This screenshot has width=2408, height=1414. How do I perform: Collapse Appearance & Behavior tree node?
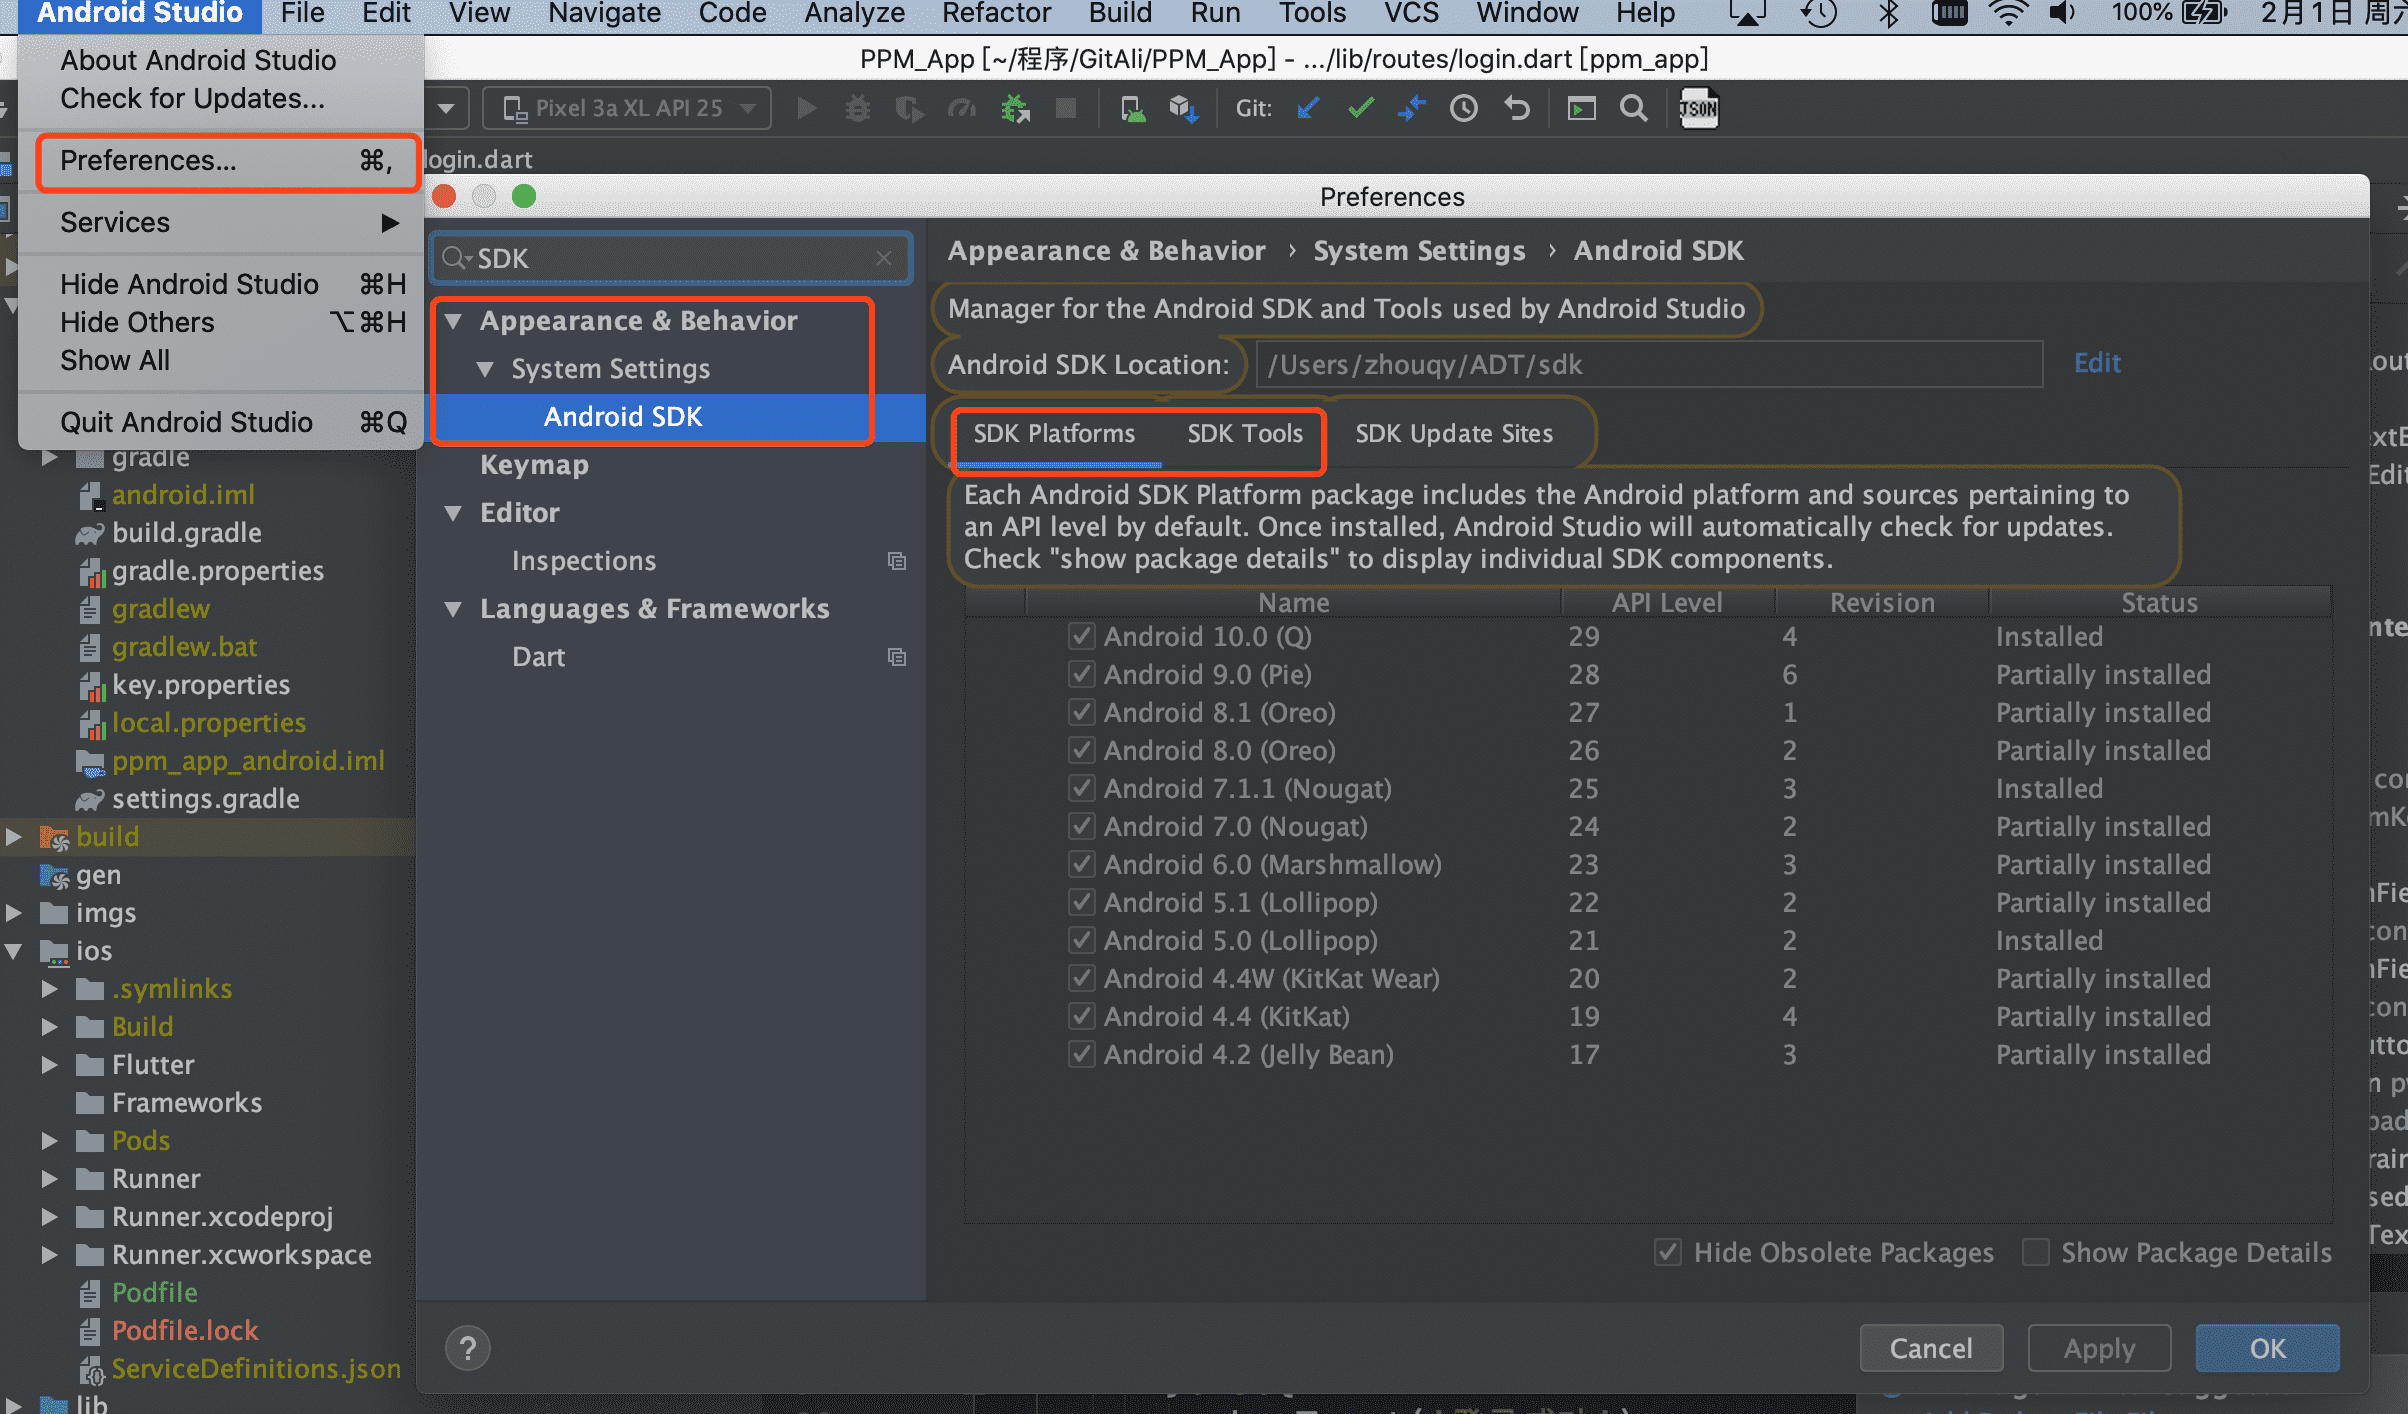click(x=454, y=321)
